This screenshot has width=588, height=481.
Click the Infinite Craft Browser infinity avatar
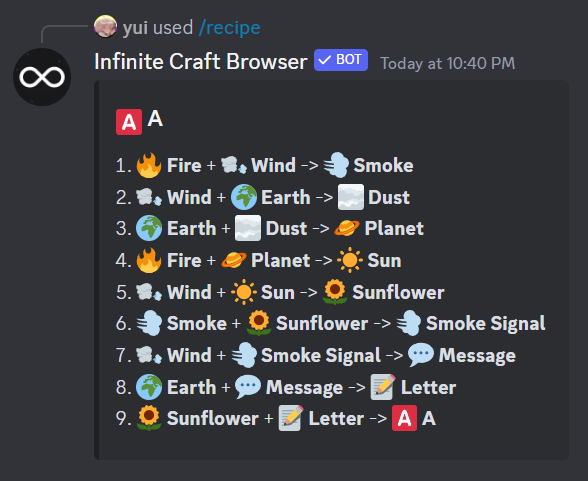(42, 77)
